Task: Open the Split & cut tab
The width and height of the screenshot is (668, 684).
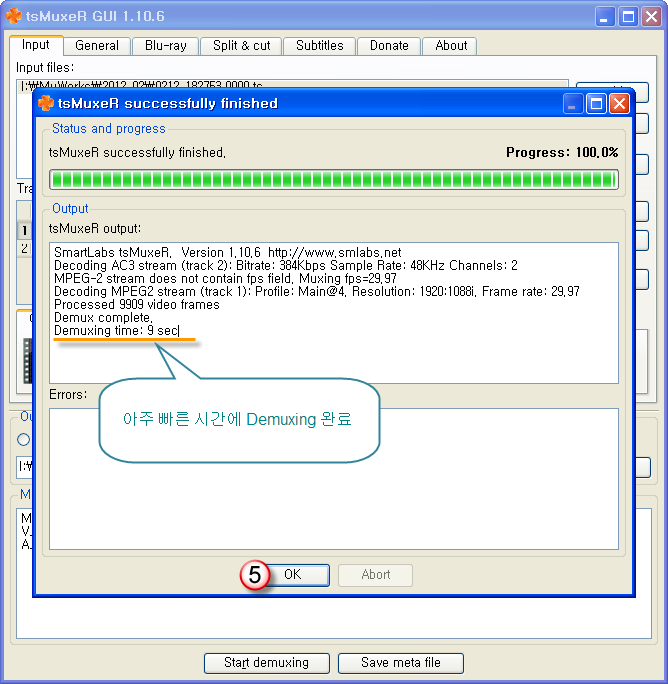Action: click(241, 46)
